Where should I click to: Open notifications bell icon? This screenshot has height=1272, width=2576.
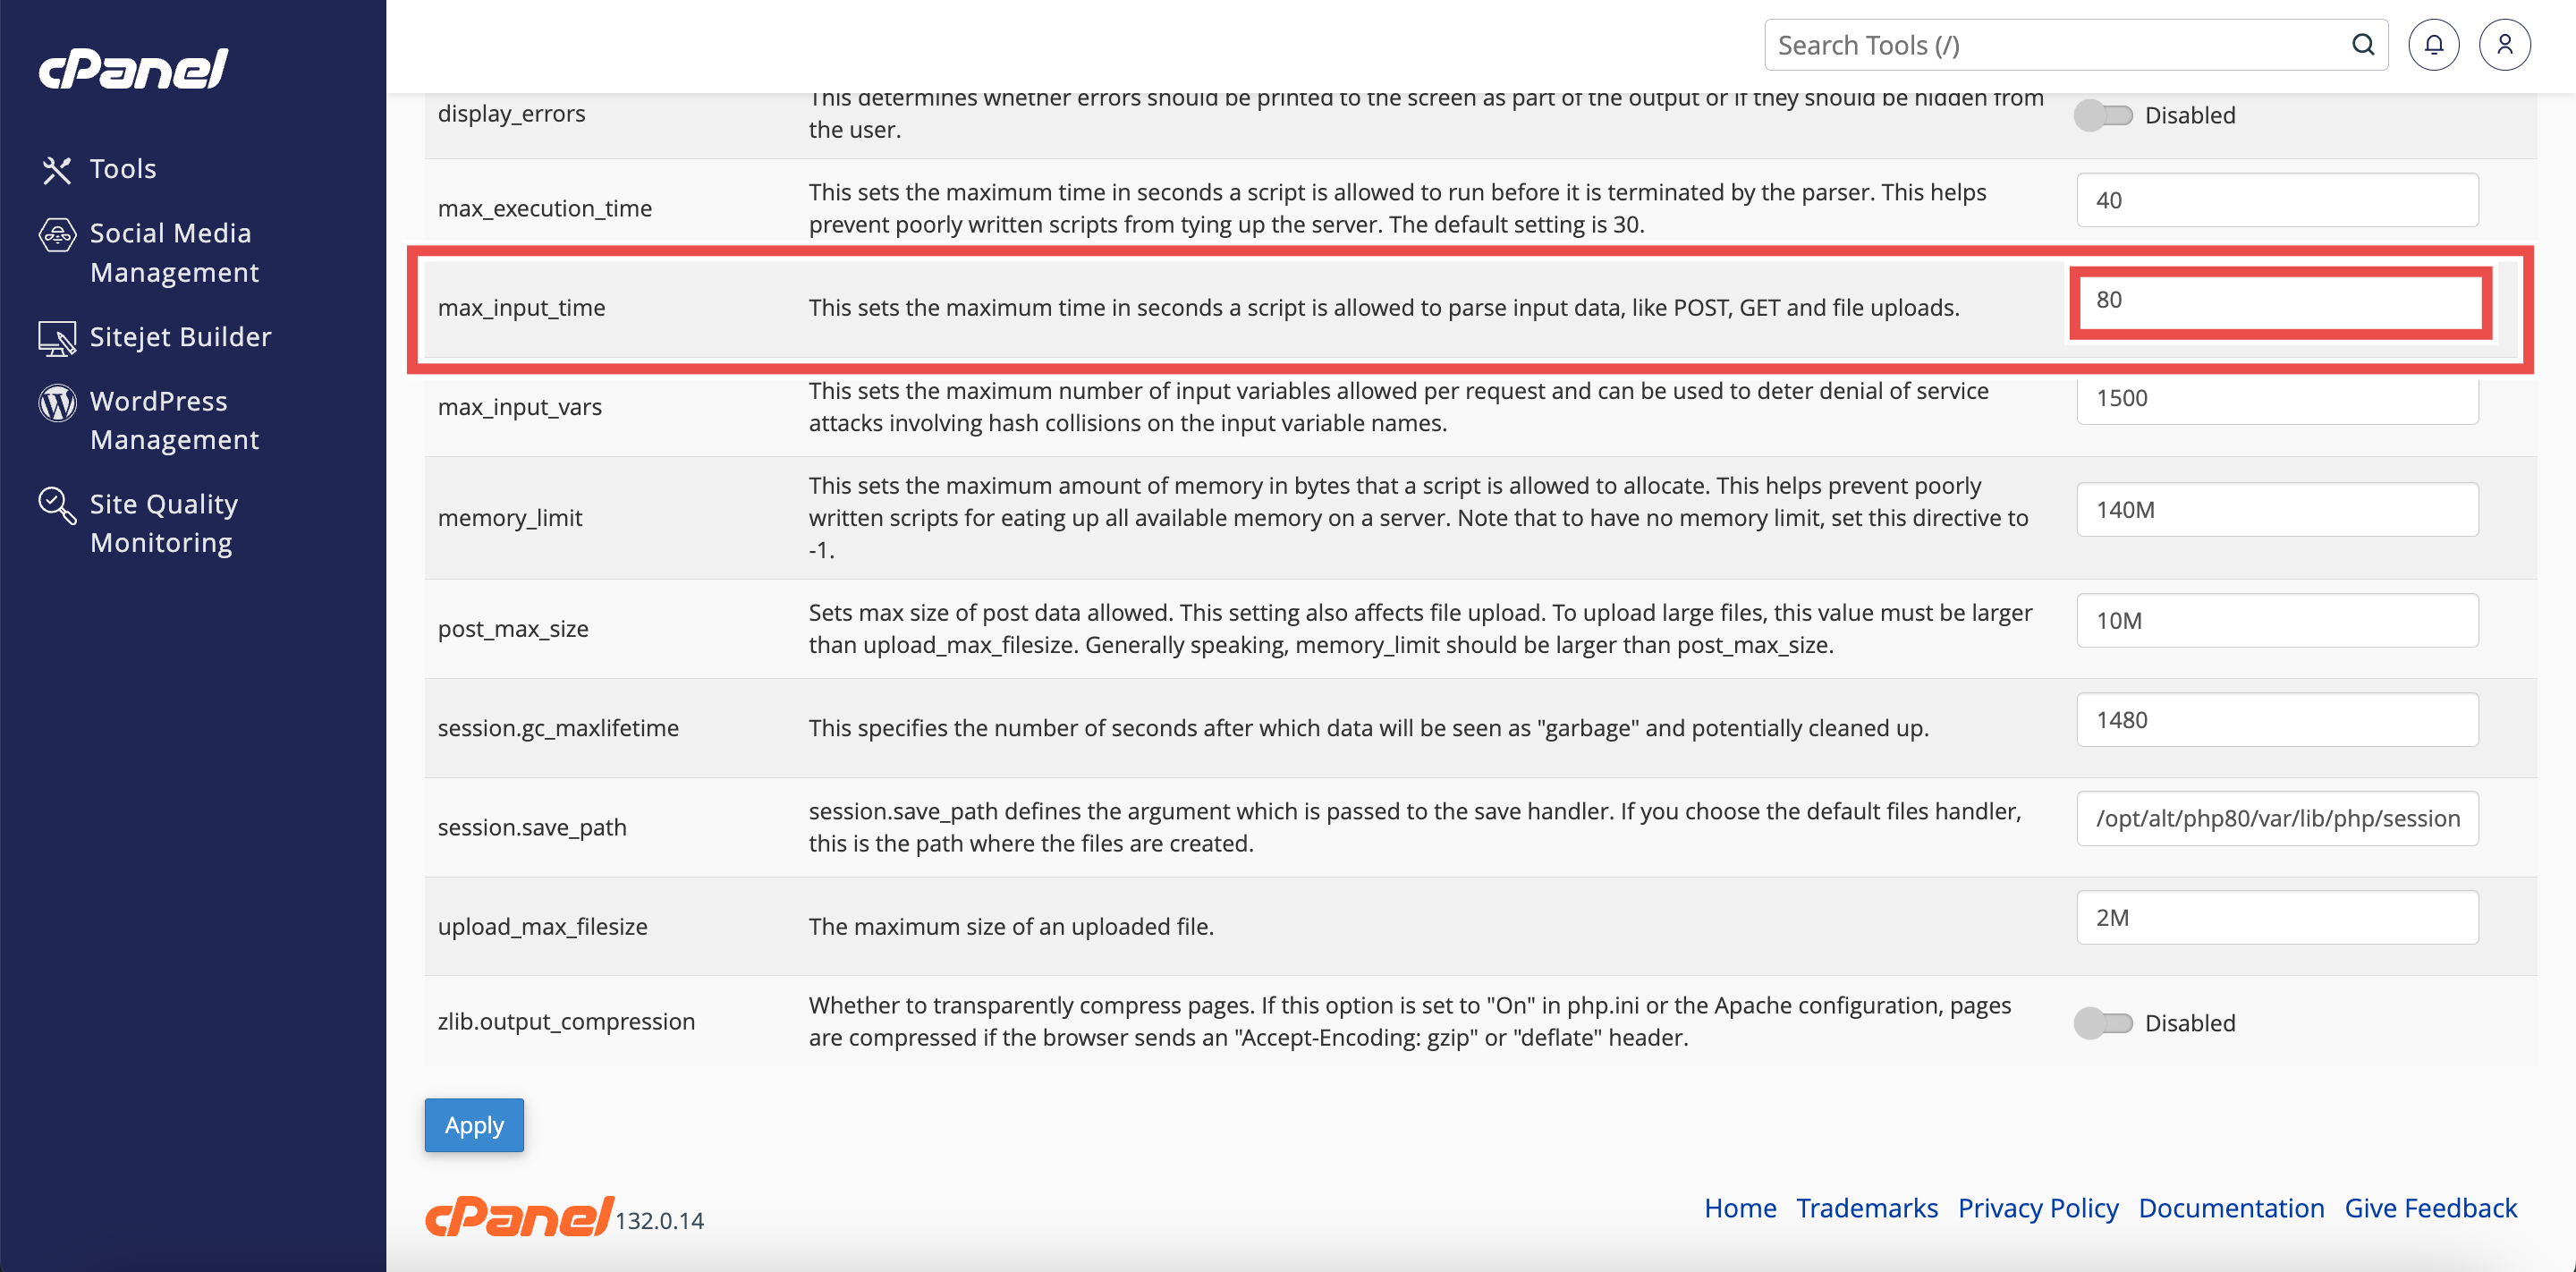[x=2433, y=45]
